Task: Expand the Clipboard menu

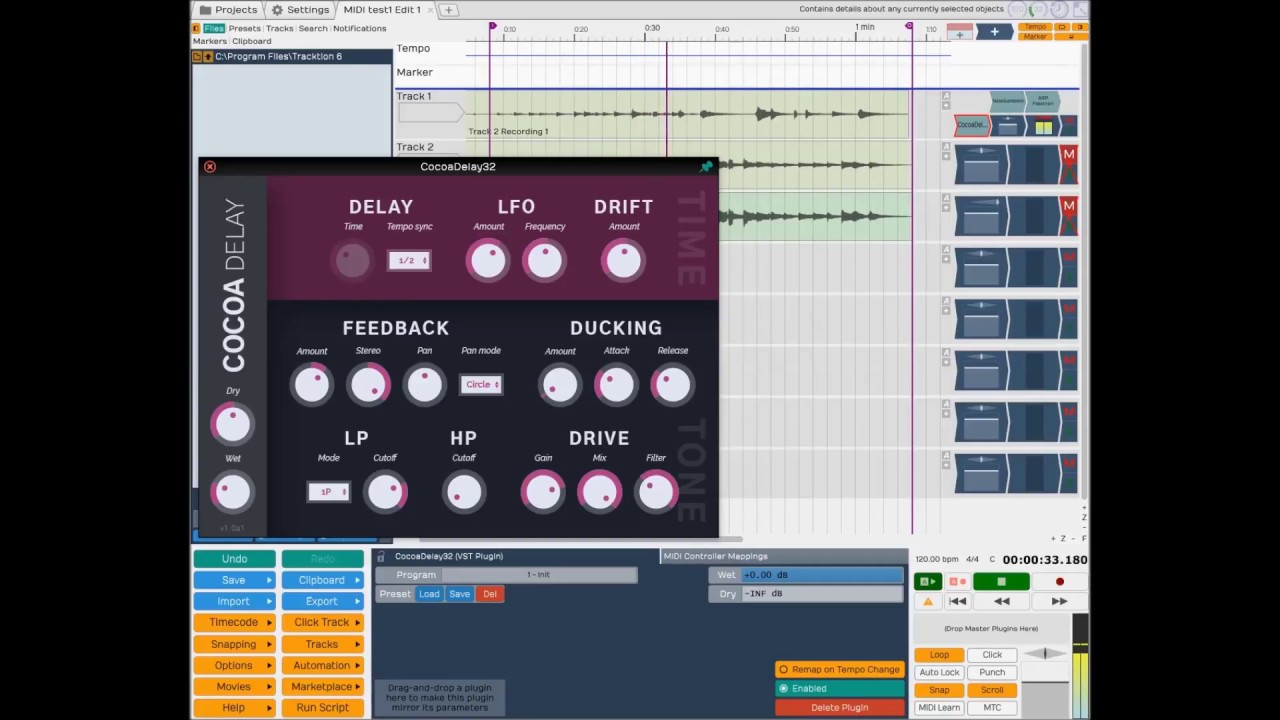Action: 322,580
